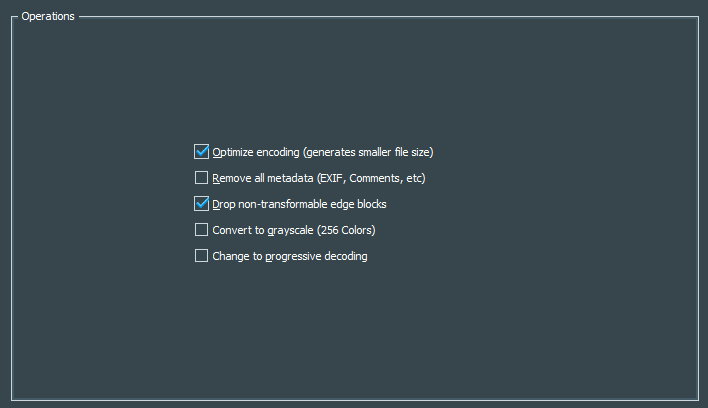Click the word "grayscale" in the fourth option
Viewport: 708px width, 408px height.
(289, 231)
